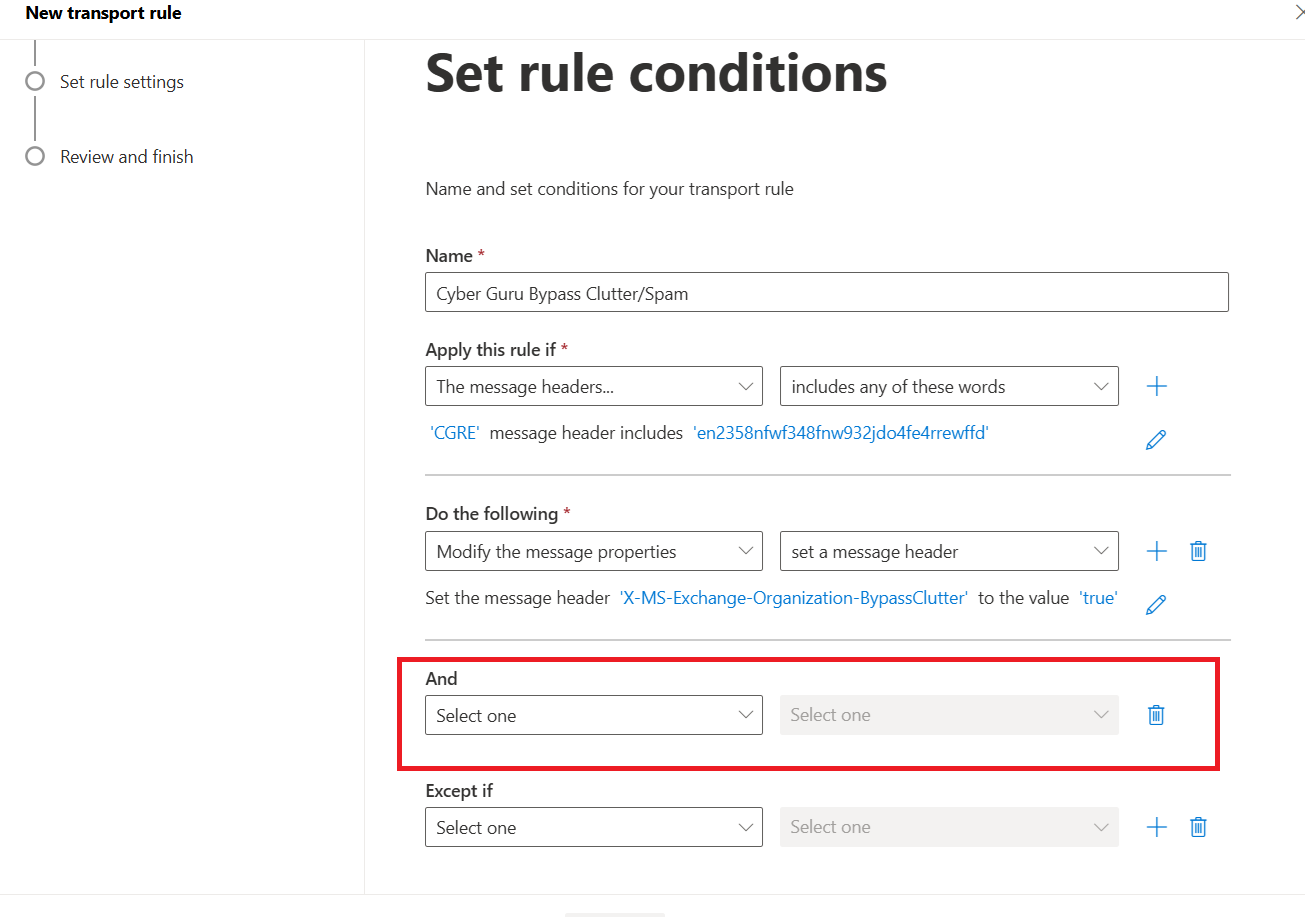Click the 'CGRE' header name link
This screenshot has height=917, width=1305.
[x=455, y=433]
